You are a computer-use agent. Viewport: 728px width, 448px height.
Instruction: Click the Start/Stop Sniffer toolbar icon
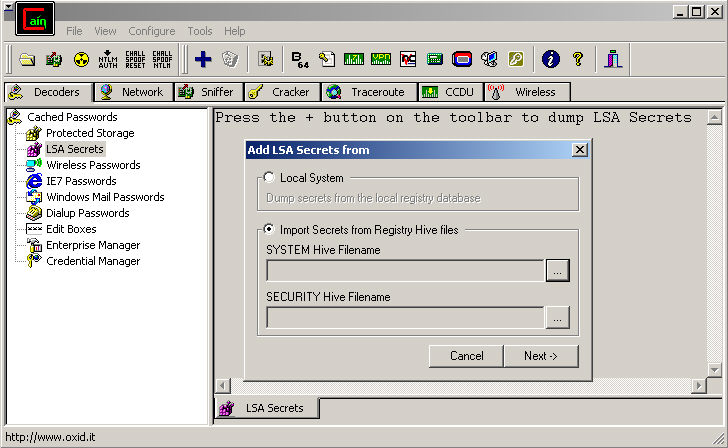tap(54, 59)
